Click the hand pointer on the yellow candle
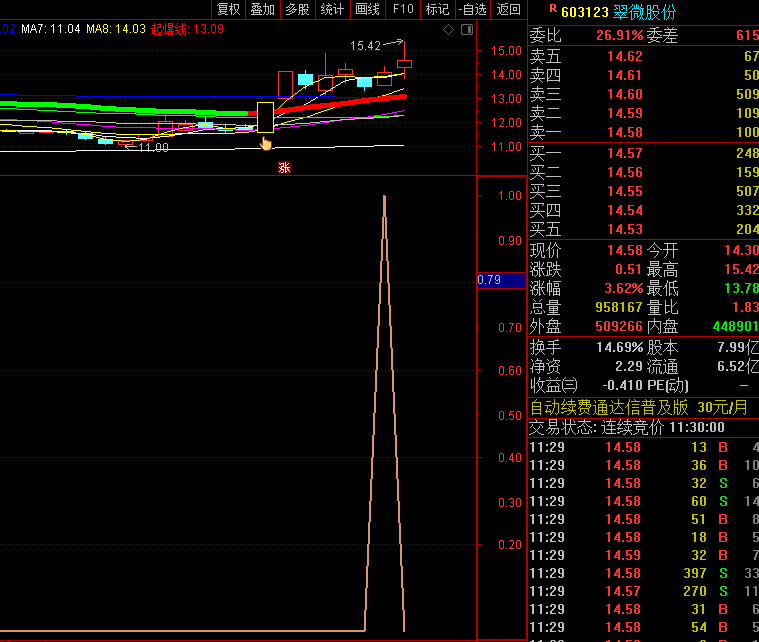 [266, 143]
